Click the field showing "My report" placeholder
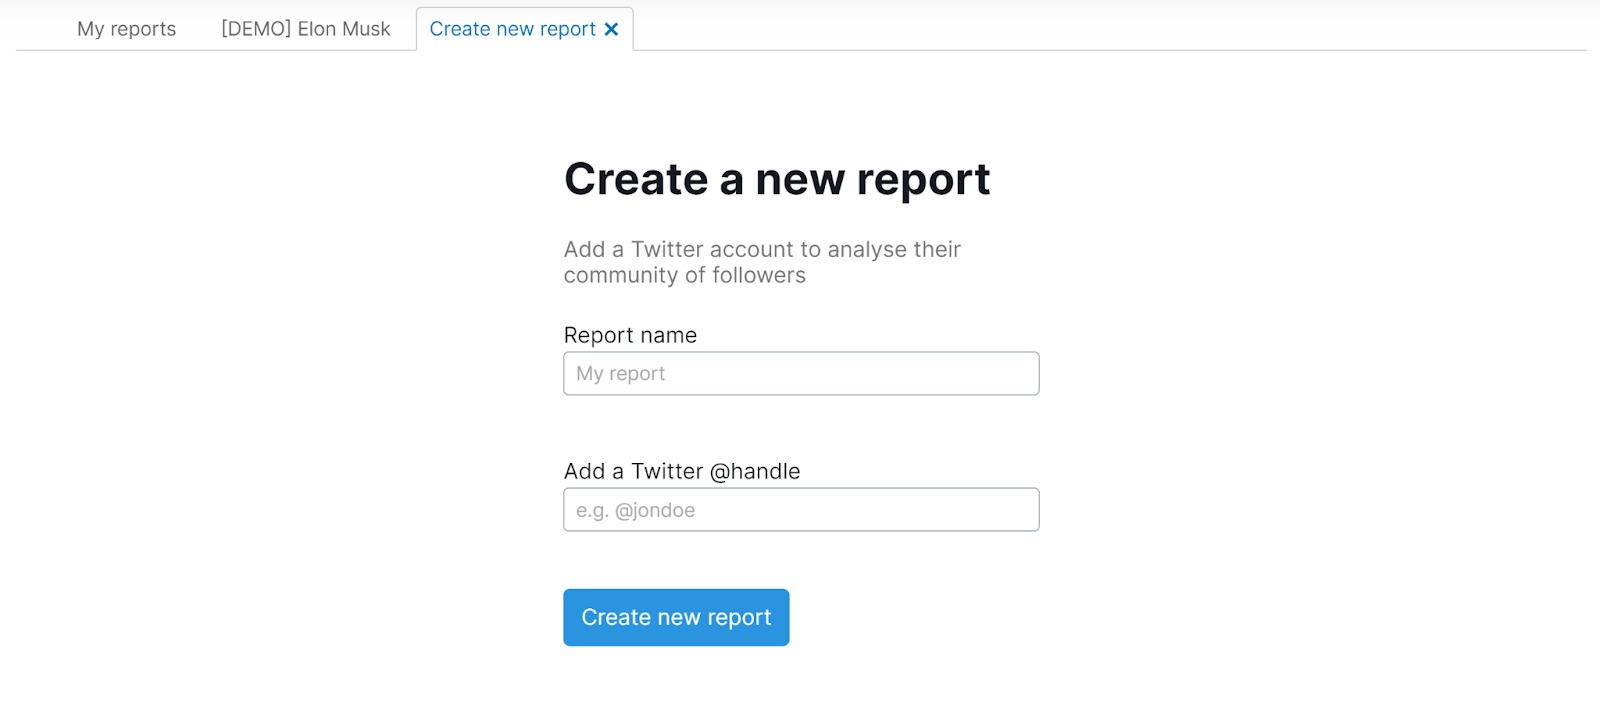1600x723 pixels. pos(801,373)
